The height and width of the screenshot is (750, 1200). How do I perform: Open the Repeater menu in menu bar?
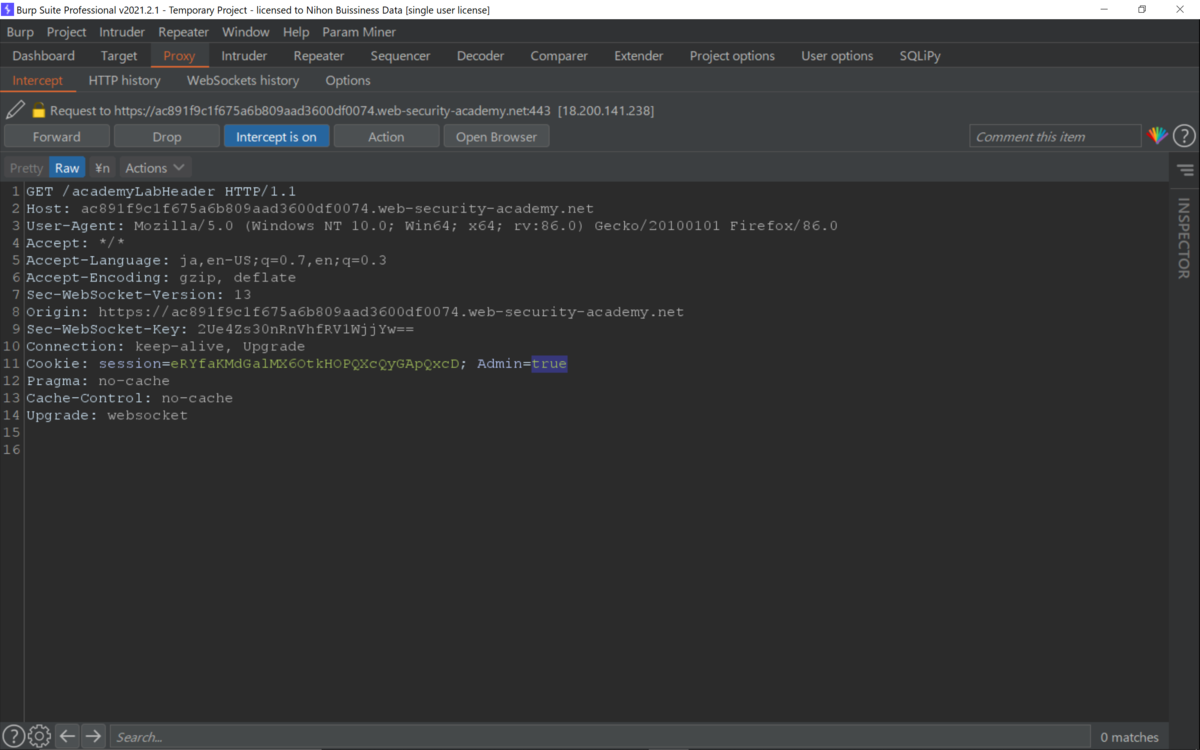[184, 32]
